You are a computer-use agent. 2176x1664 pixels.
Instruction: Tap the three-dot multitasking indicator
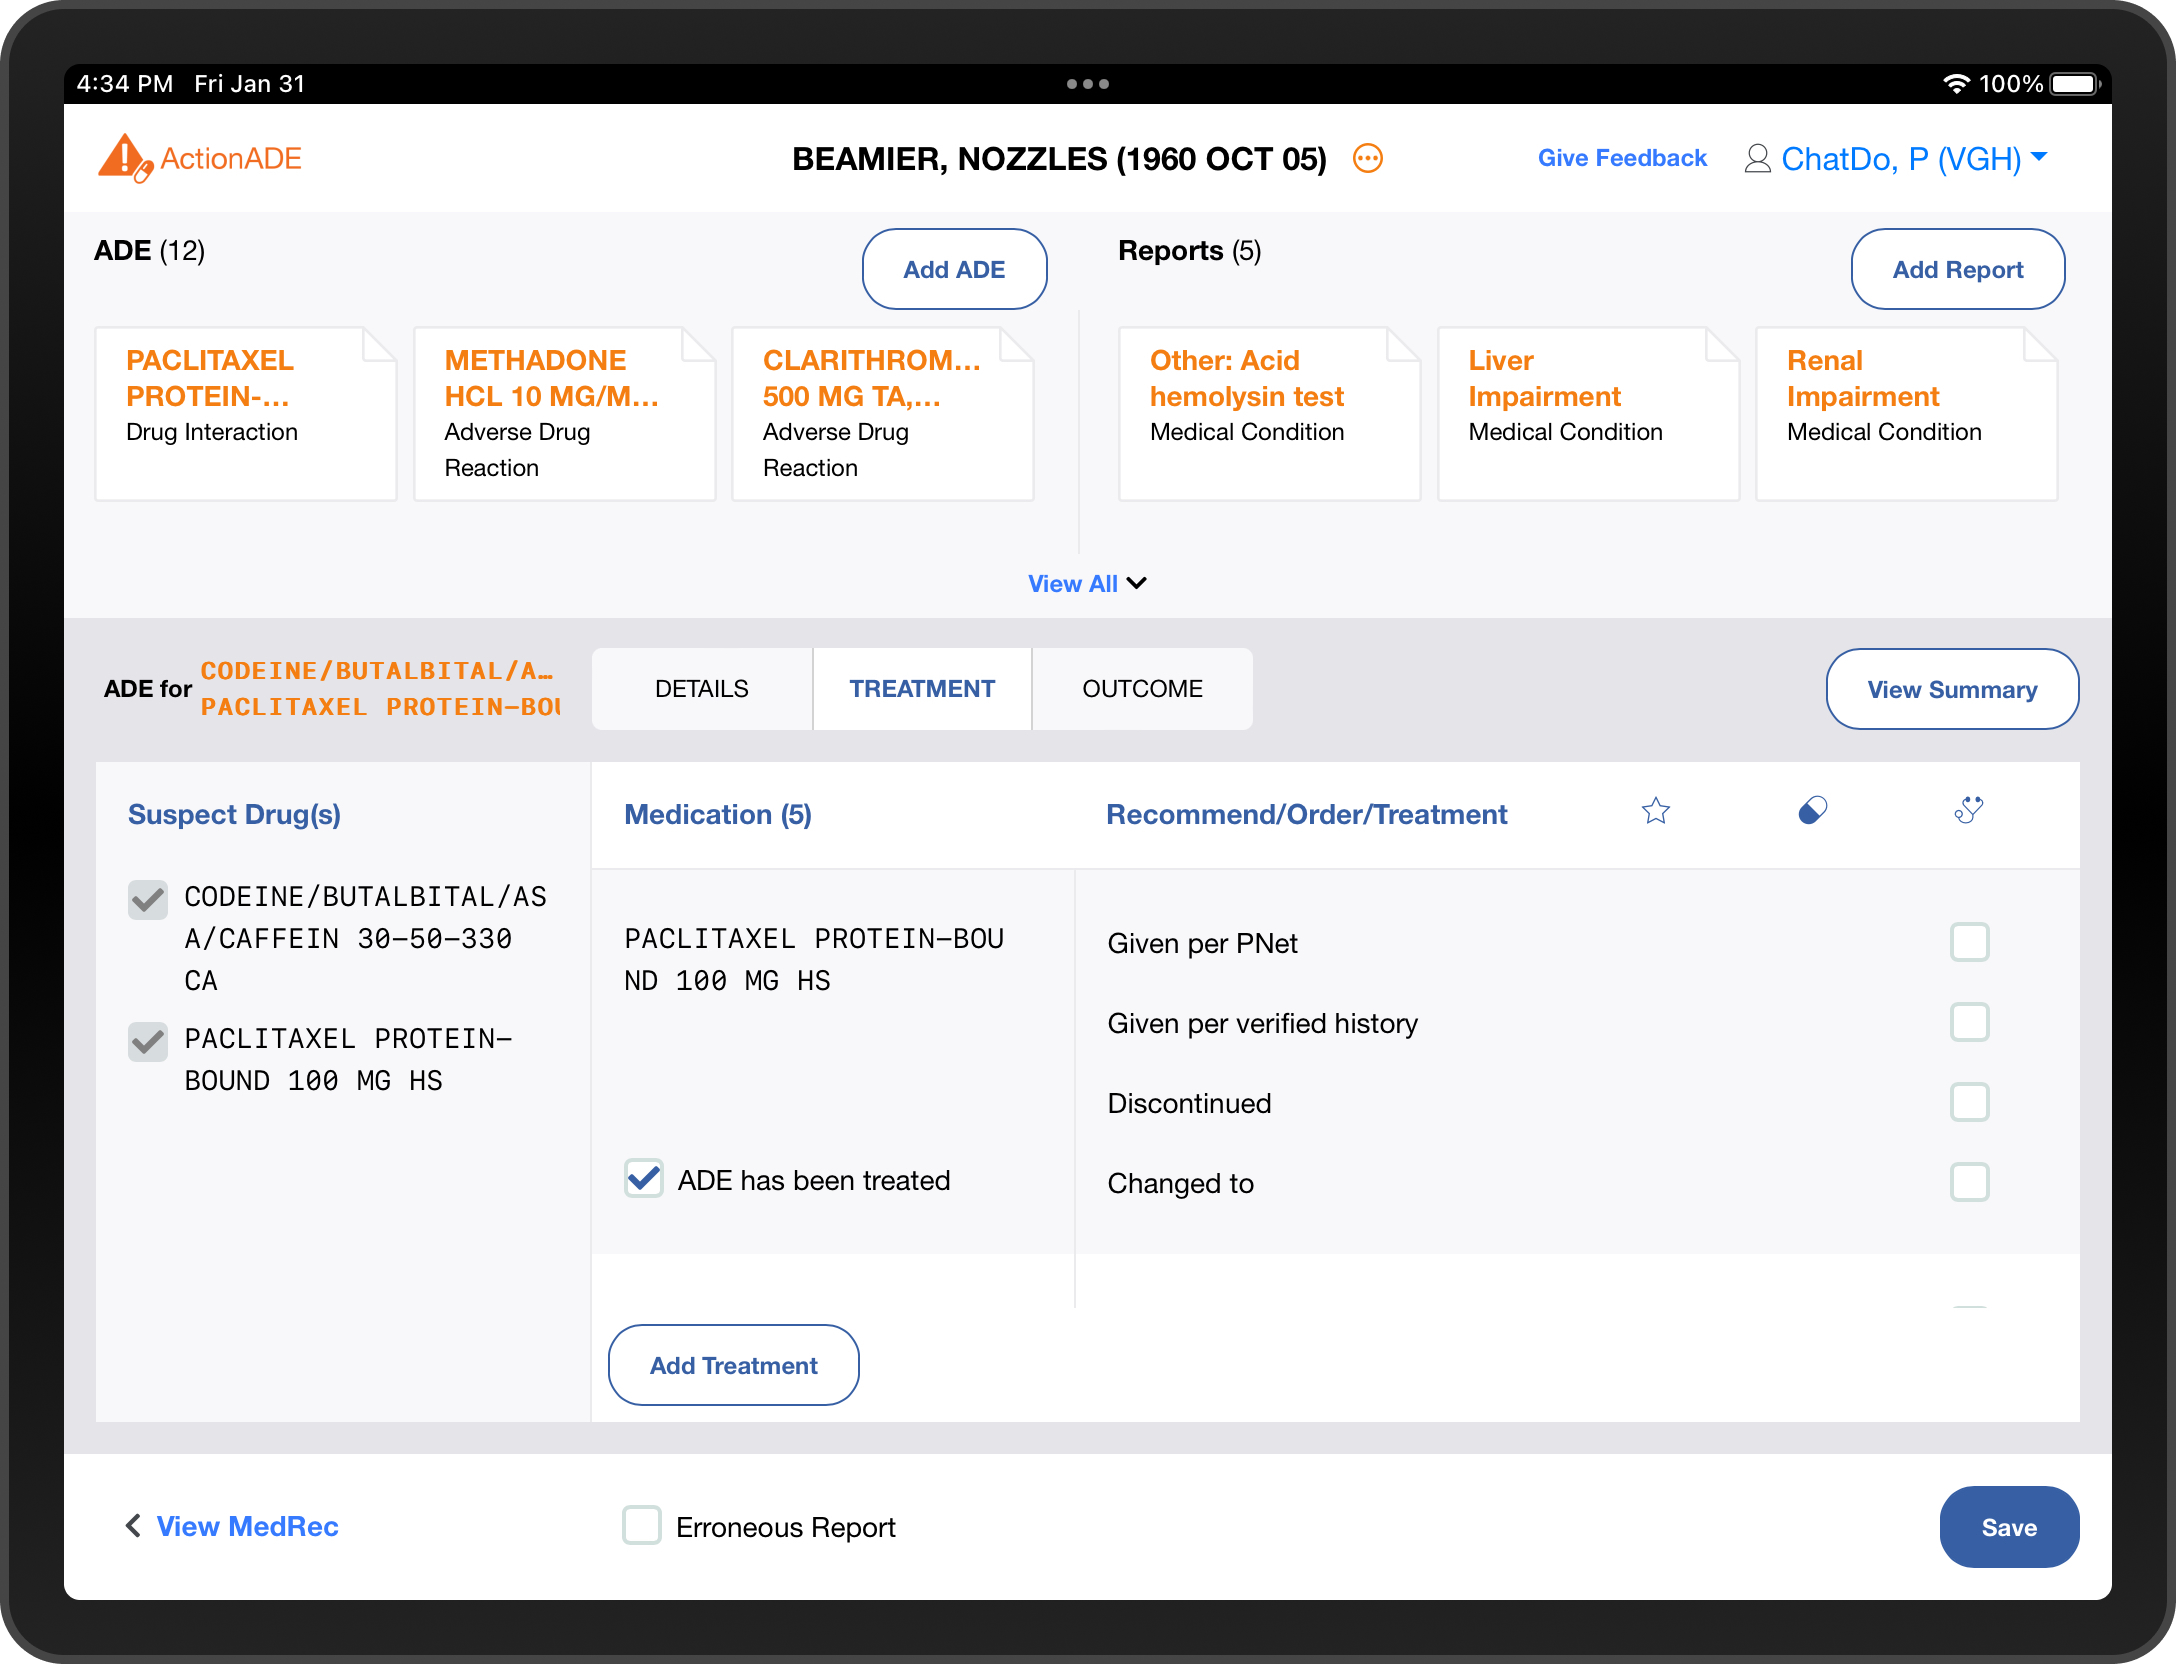1087,84
